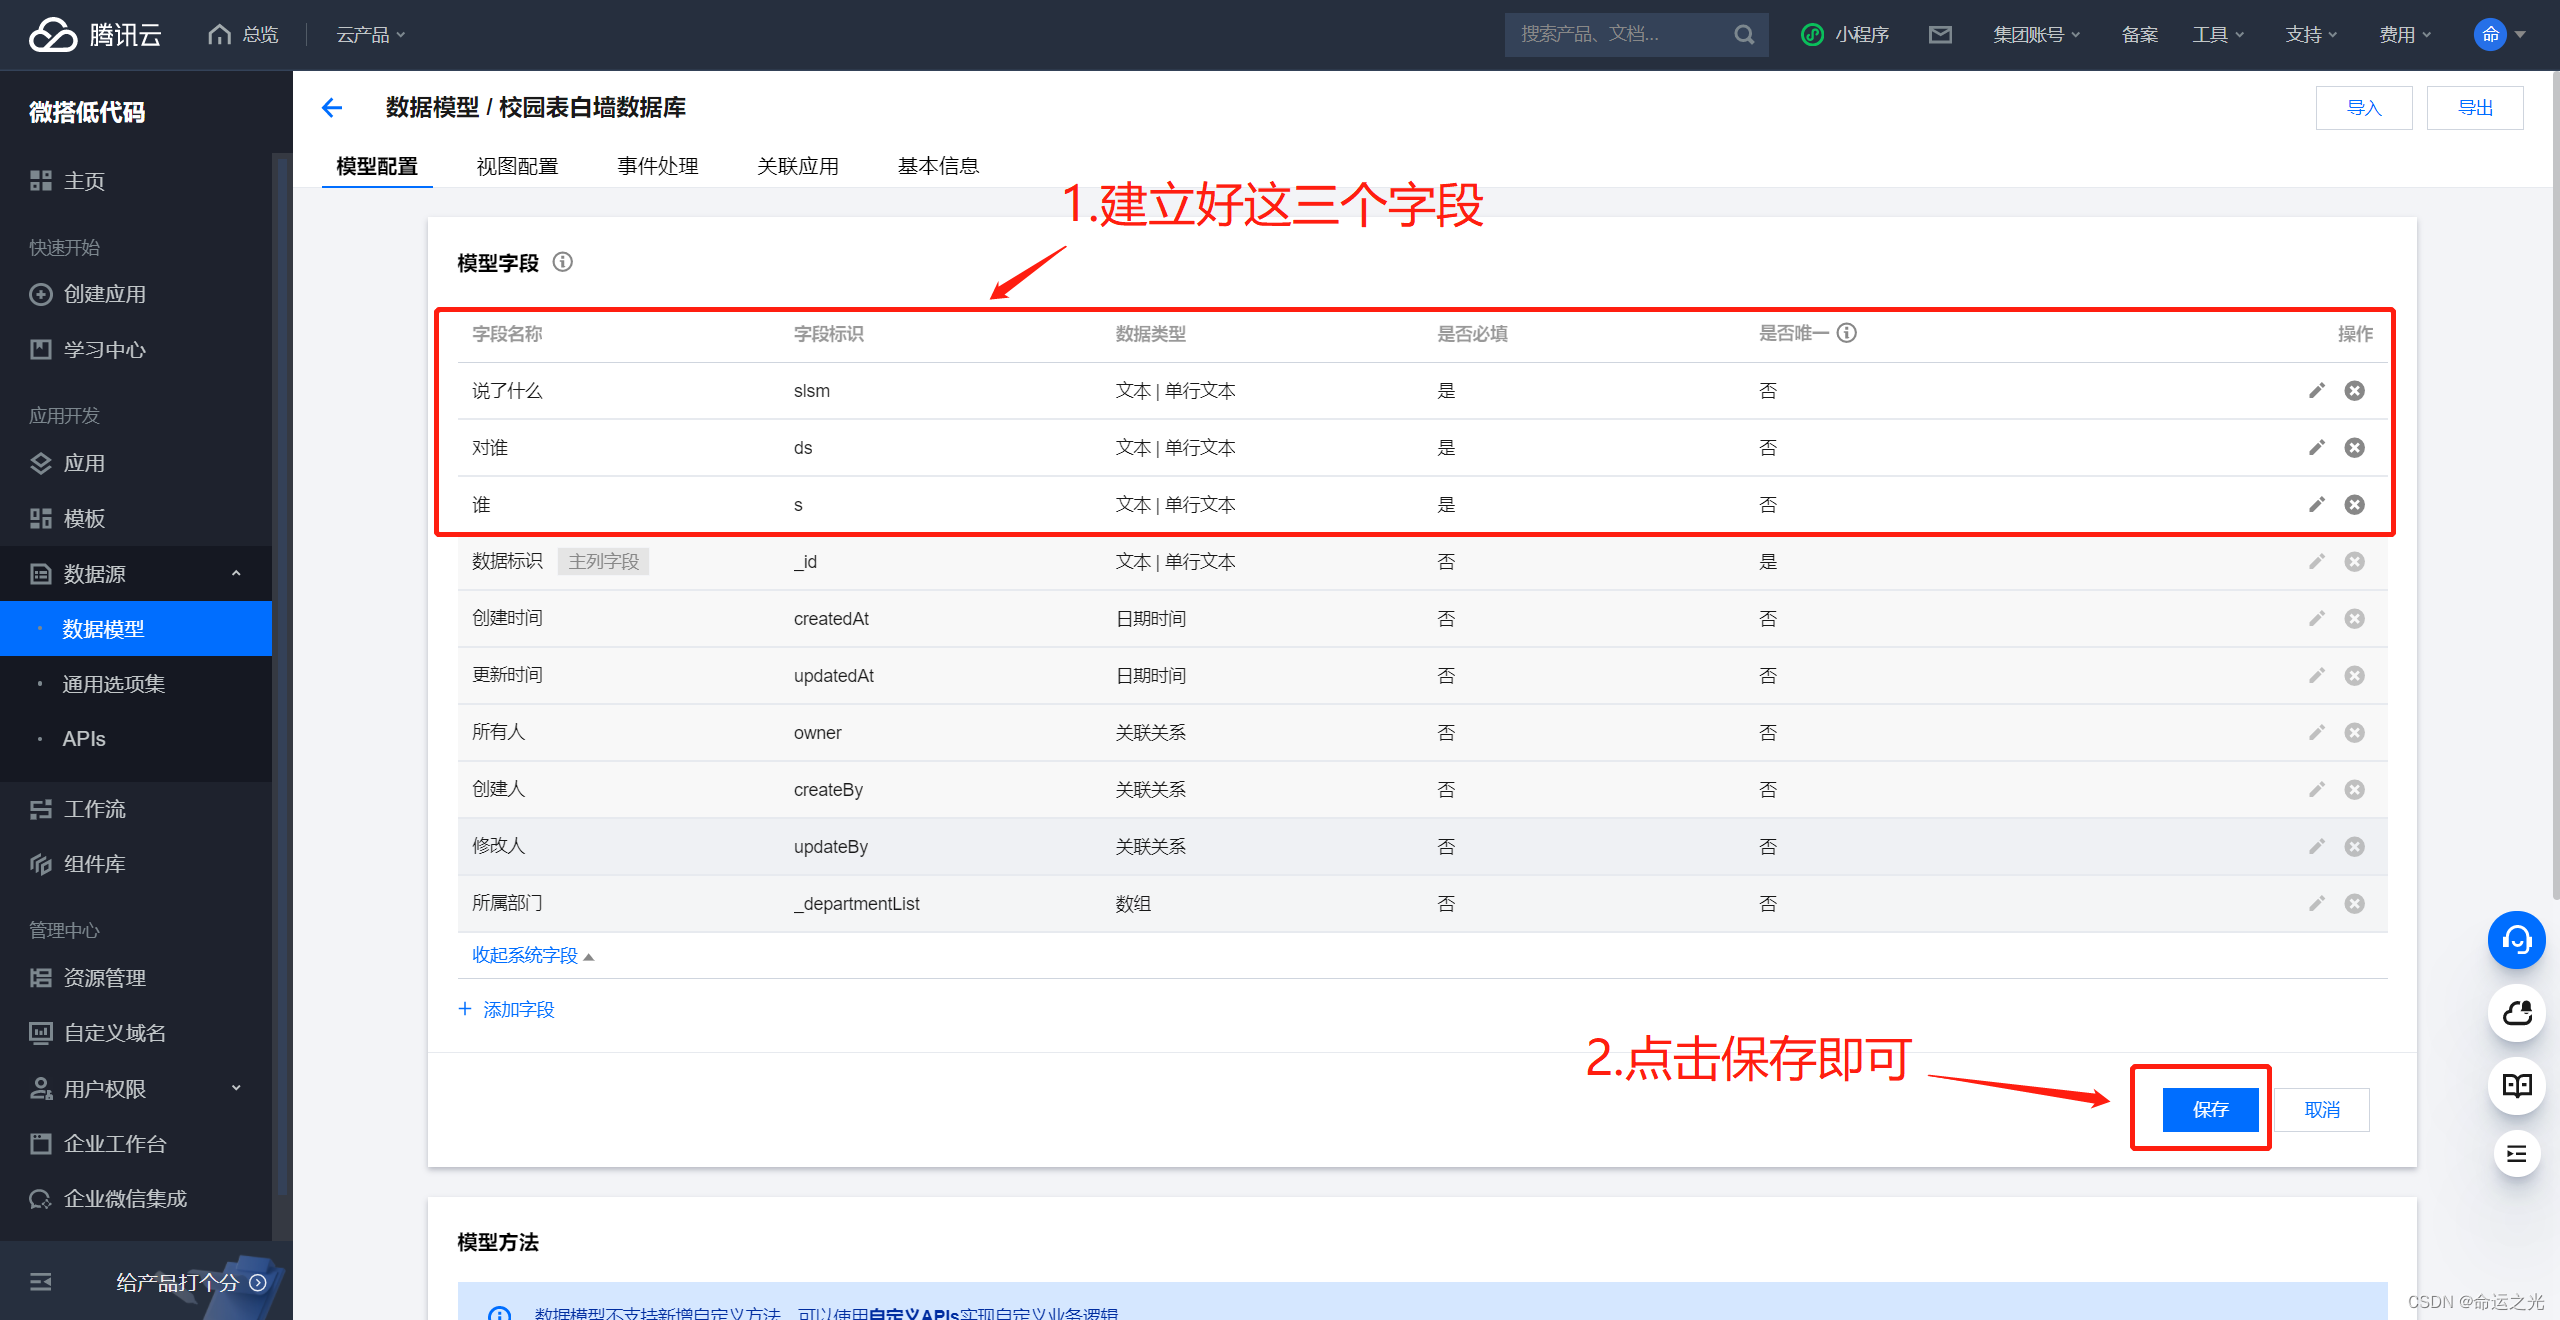Image resolution: width=2560 pixels, height=1320 pixels.
Task: Open the book documentation floating icon
Action: (2516, 1084)
